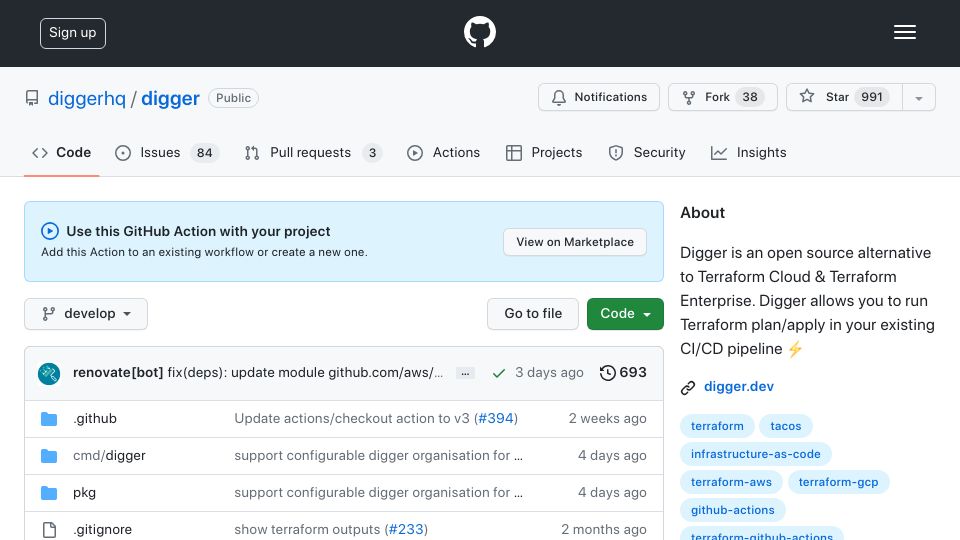Click the green commit status checkmark
This screenshot has height=540, width=960.
tap(499, 373)
